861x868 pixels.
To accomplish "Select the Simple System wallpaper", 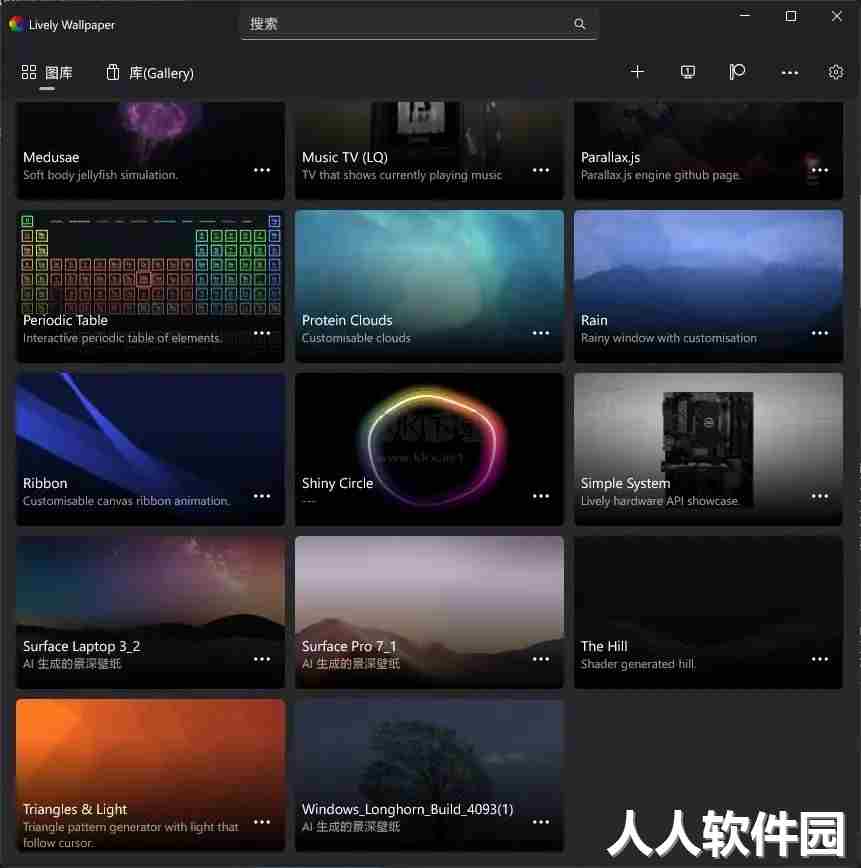I will pos(709,449).
